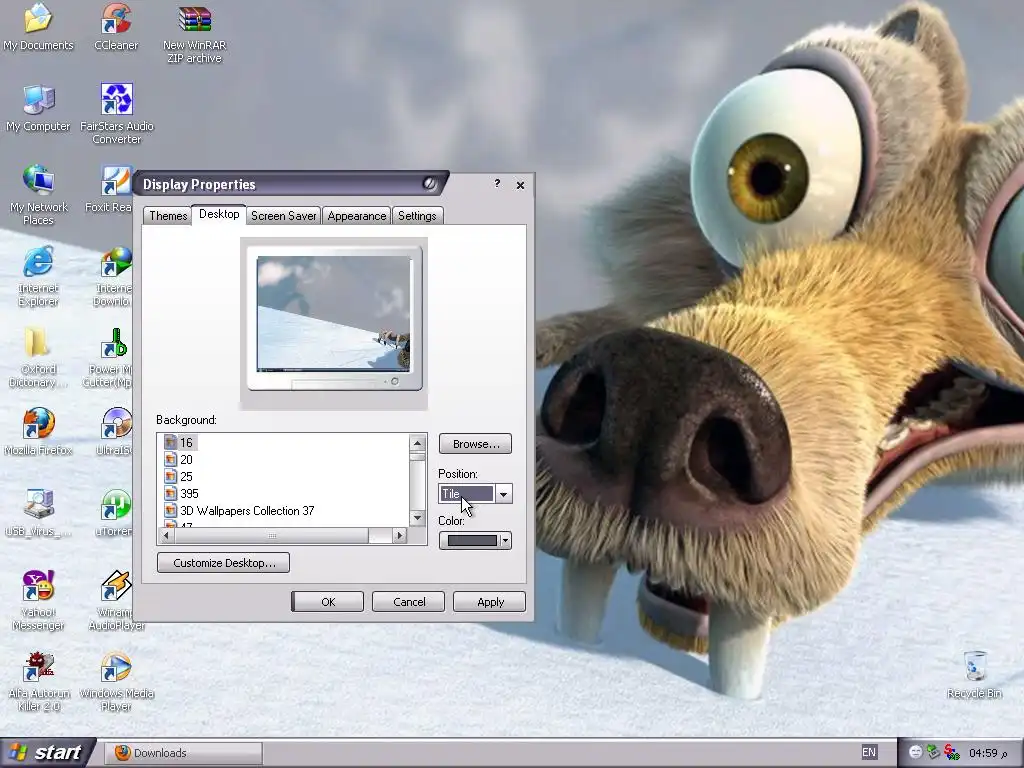This screenshot has height=768, width=1024.
Task: Launch Internet Explorer from desktop
Action: 38,276
